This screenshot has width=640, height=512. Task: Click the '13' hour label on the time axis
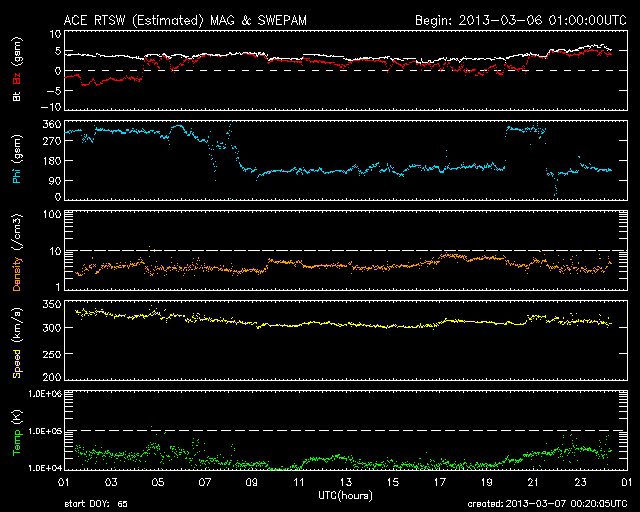point(346,482)
